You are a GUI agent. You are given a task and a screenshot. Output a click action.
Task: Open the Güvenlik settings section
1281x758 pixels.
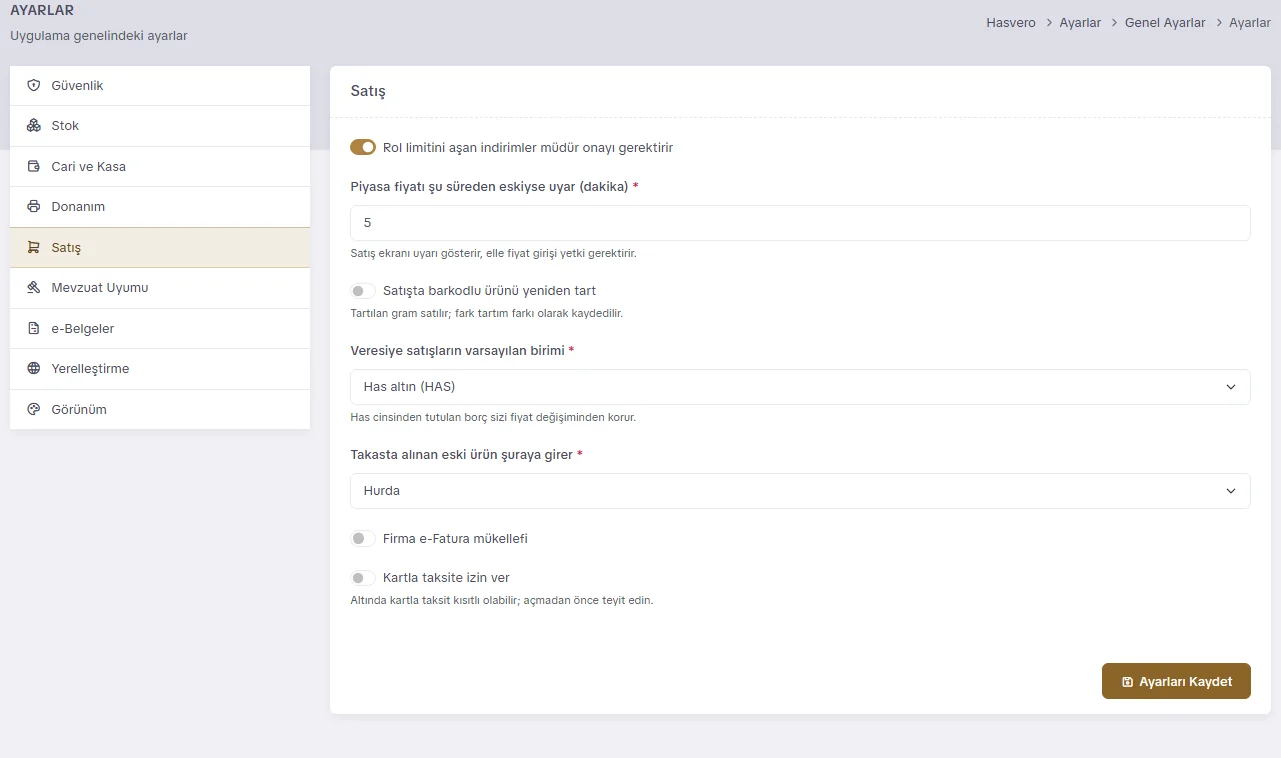click(160, 86)
